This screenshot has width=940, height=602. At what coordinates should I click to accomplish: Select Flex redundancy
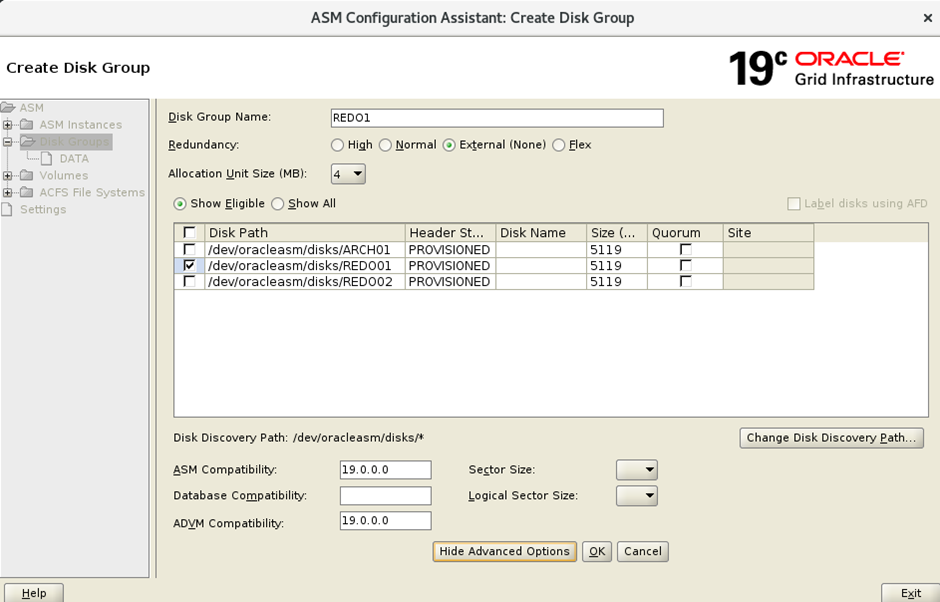559,145
